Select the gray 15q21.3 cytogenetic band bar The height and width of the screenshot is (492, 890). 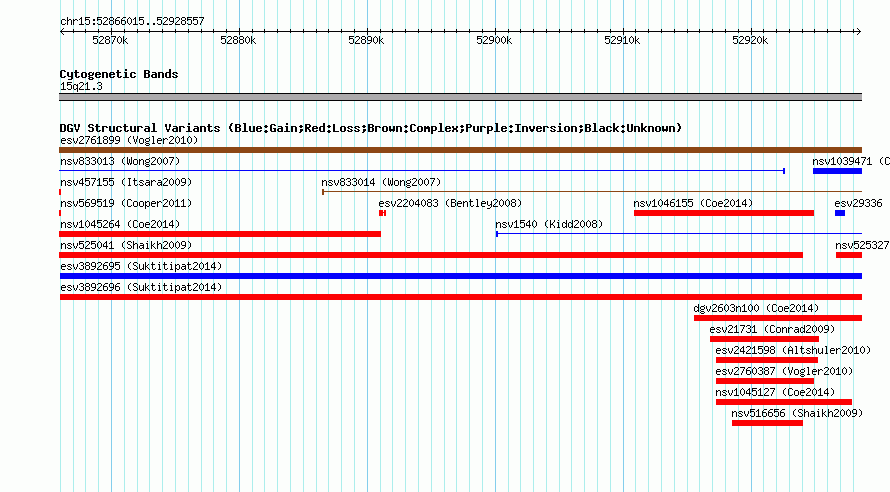click(460, 97)
